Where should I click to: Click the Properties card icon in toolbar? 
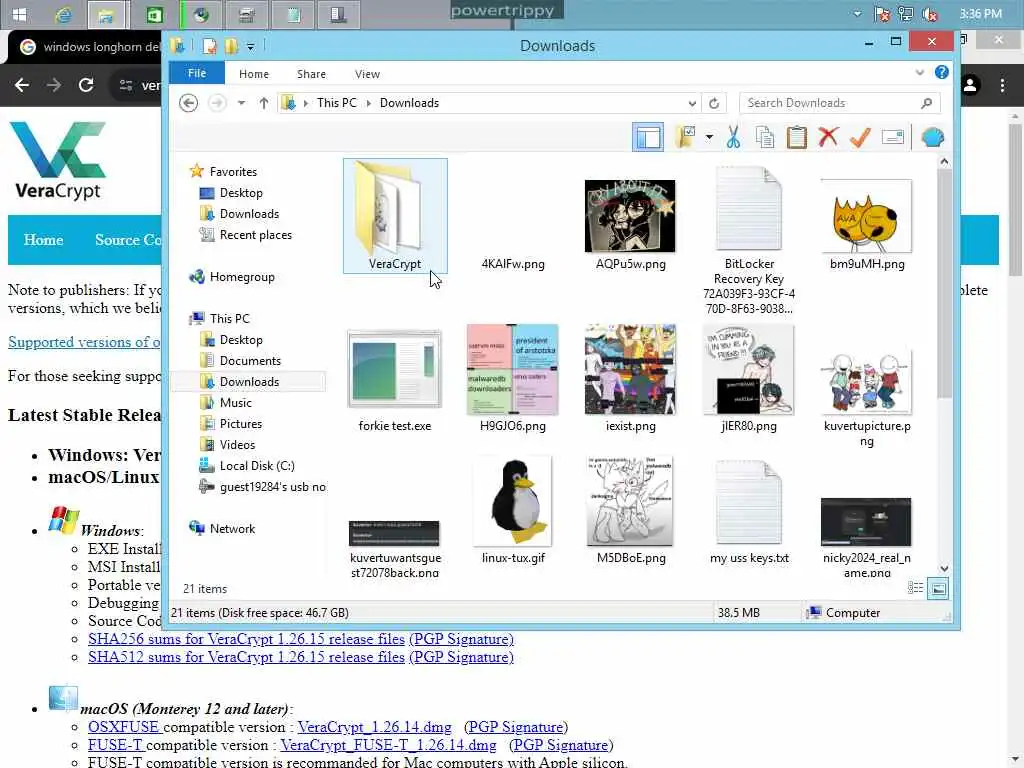[x=893, y=137]
